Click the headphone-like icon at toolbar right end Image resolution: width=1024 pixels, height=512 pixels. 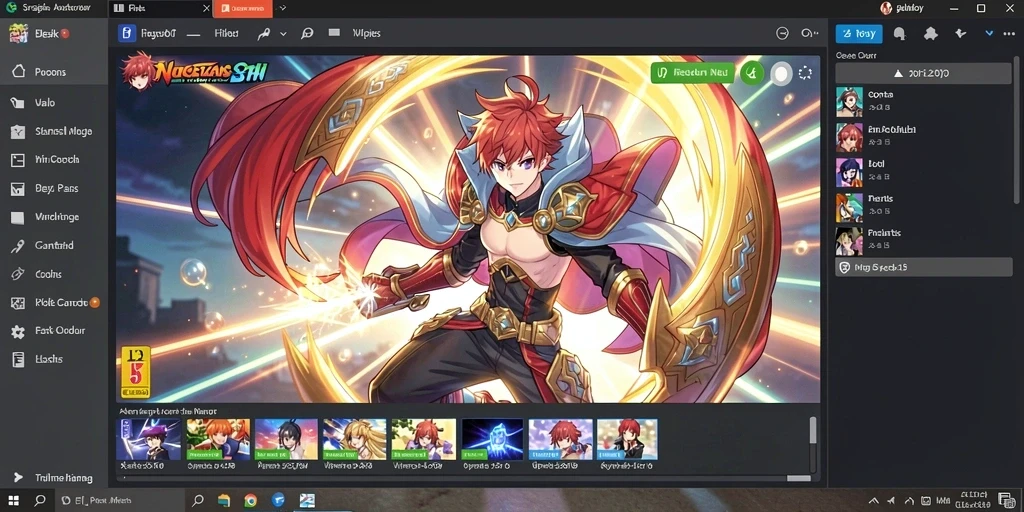click(x=809, y=34)
